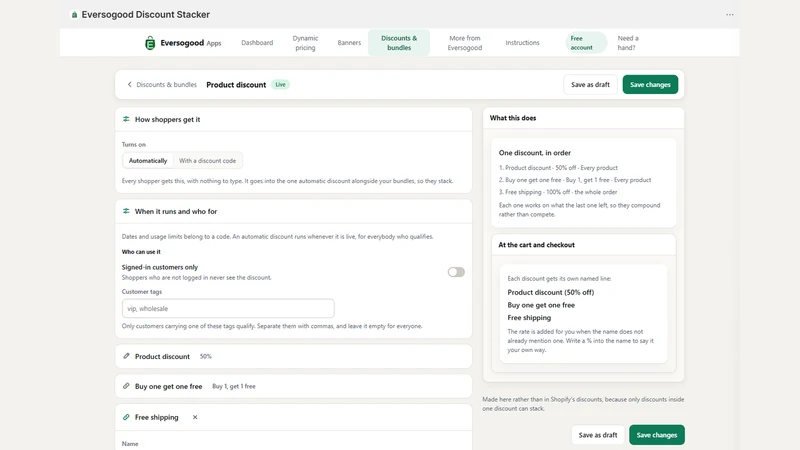Open the three-dot more options menu
The height and width of the screenshot is (450, 800).
pos(730,15)
